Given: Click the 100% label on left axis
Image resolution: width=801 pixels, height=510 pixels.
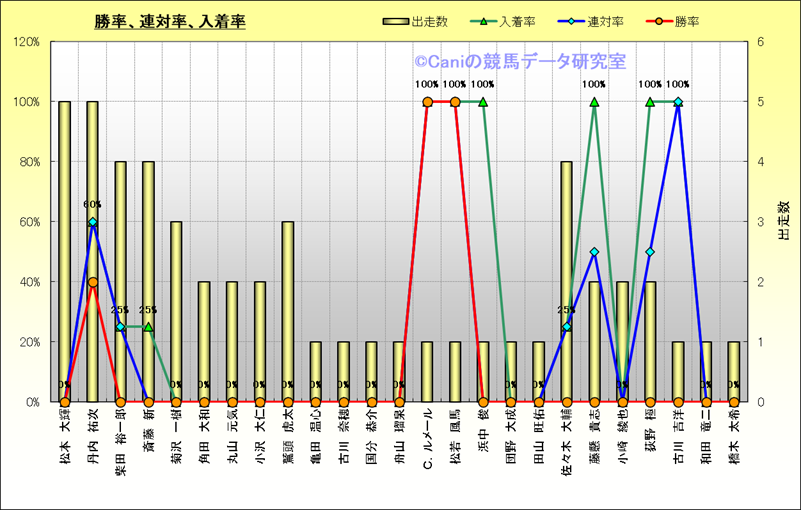Looking at the screenshot, I should pyautogui.click(x=26, y=102).
